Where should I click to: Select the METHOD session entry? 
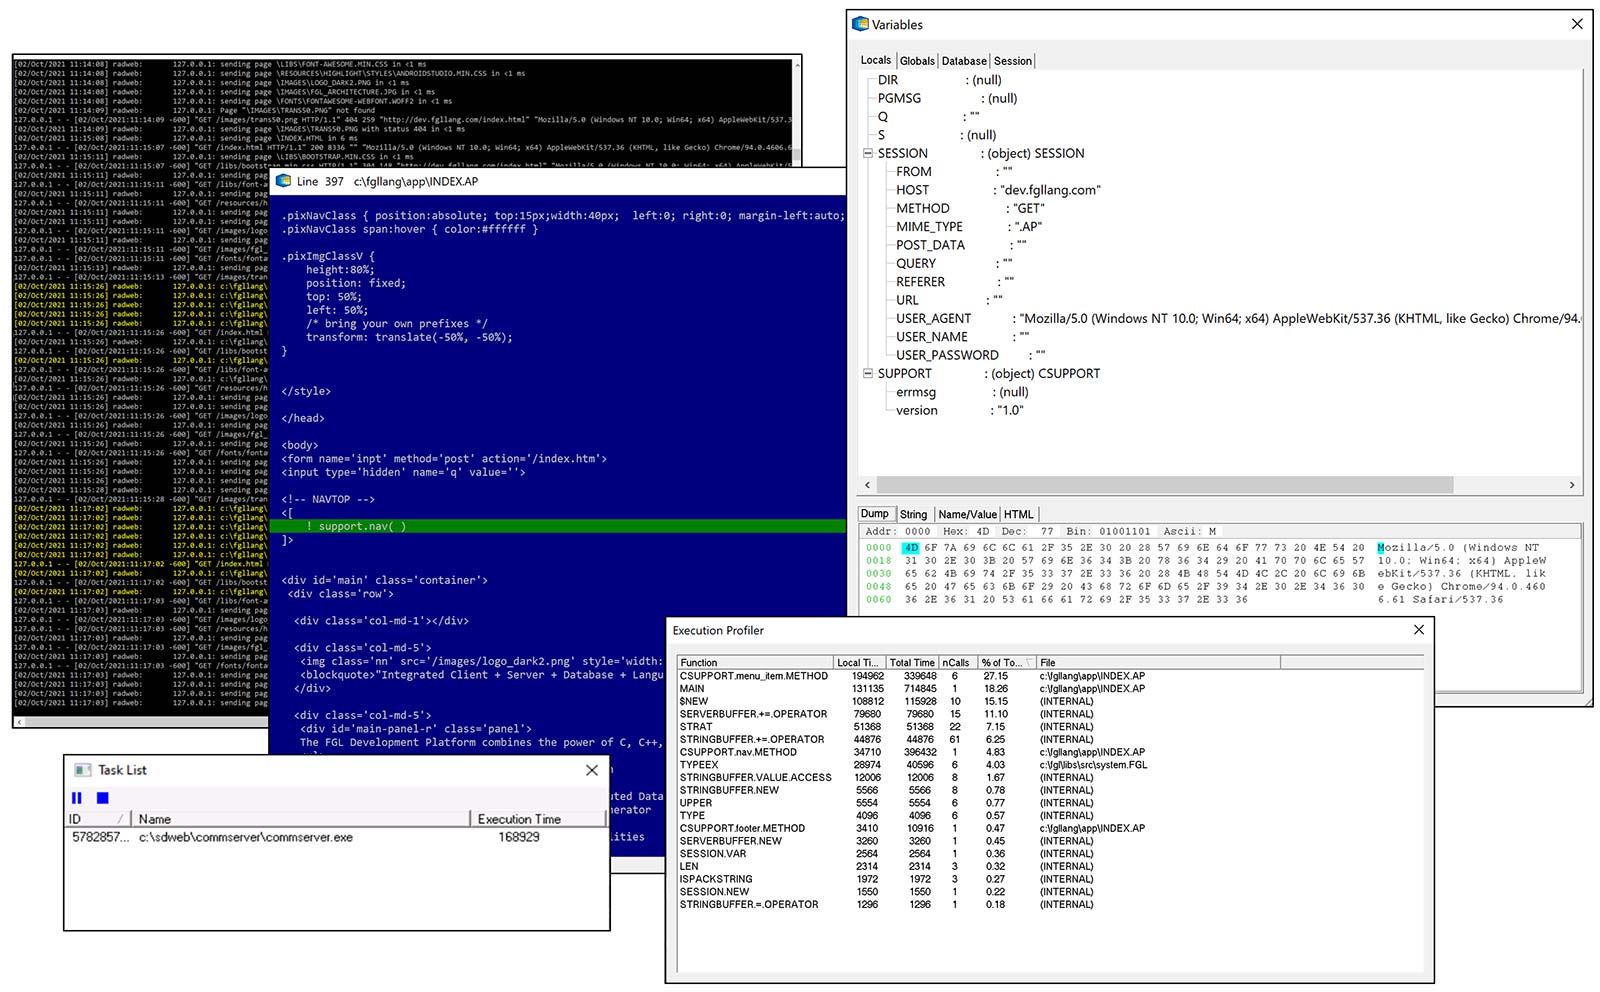coord(970,208)
